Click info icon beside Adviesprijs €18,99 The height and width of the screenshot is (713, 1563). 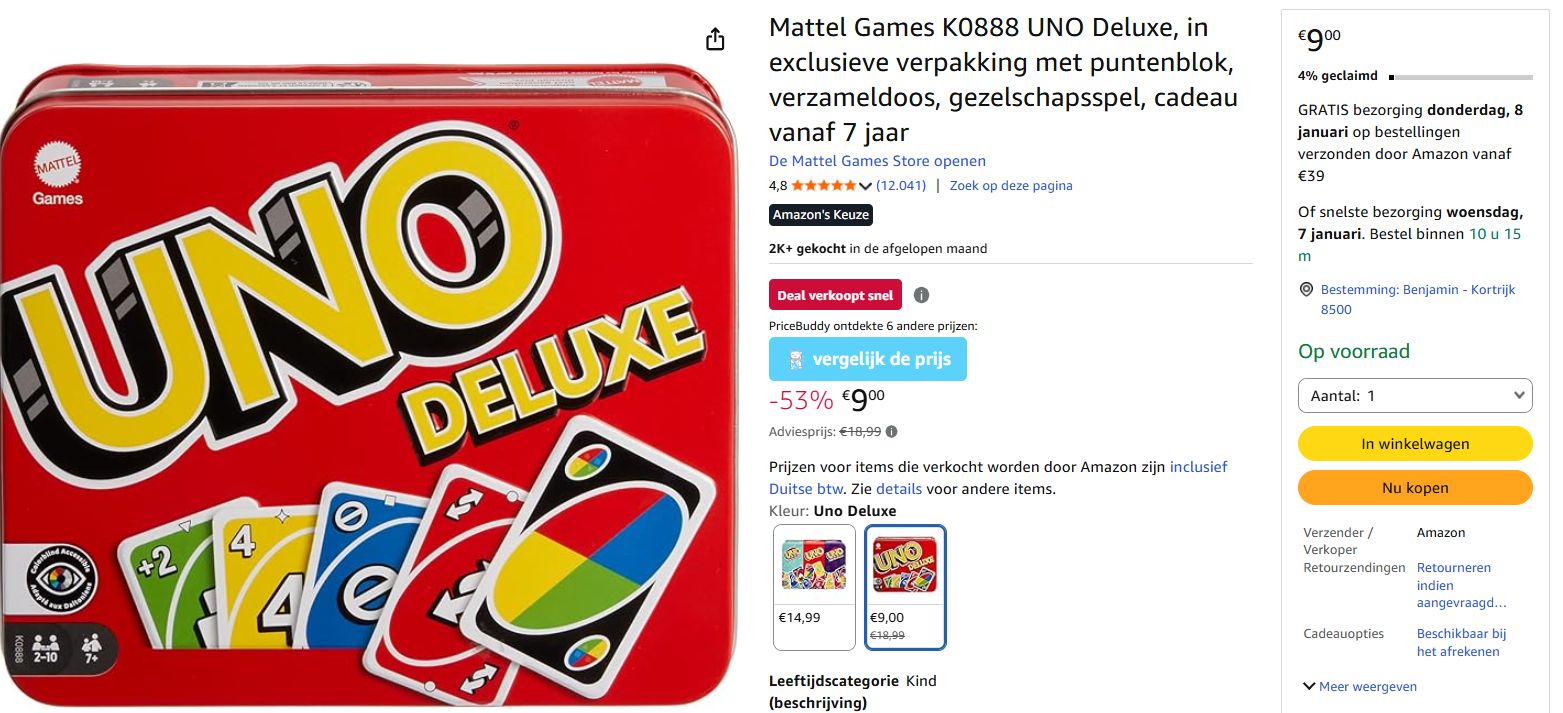point(891,432)
